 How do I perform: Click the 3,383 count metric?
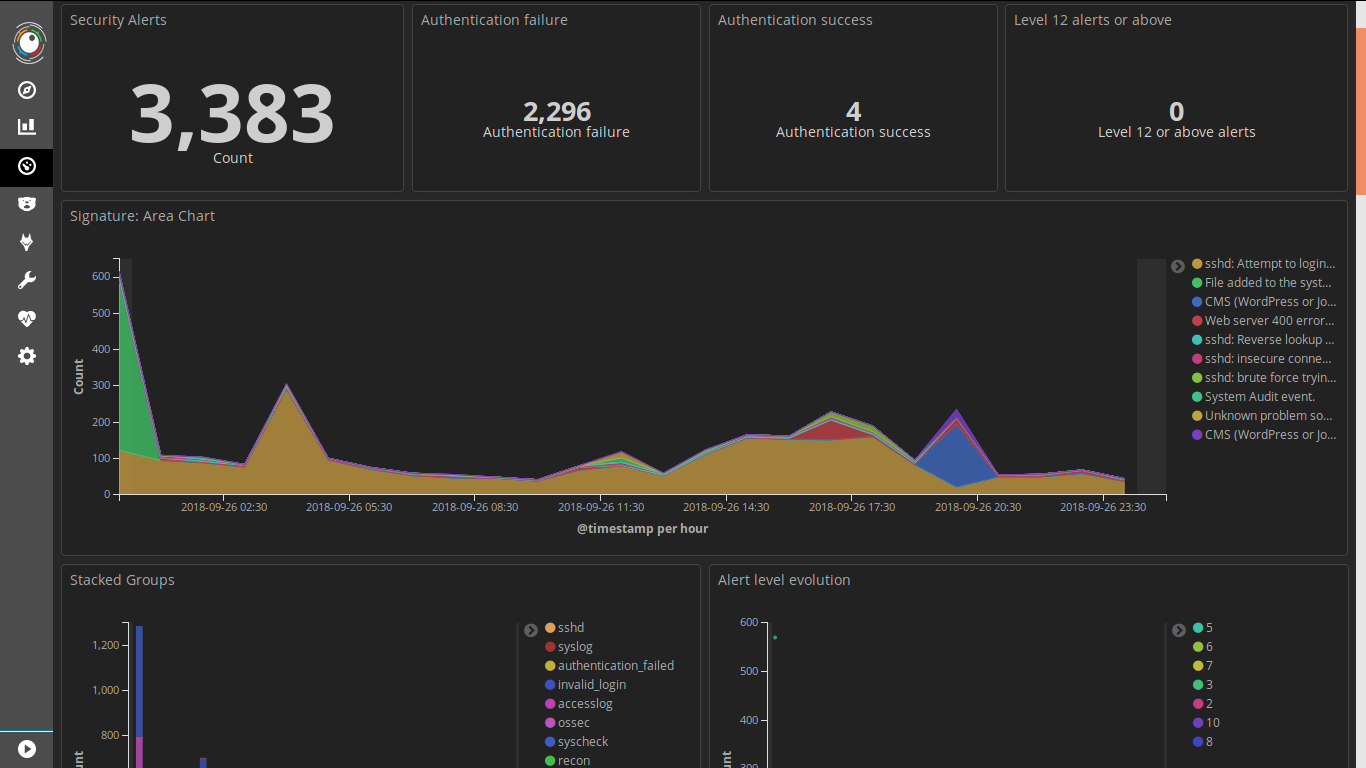tap(232, 113)
